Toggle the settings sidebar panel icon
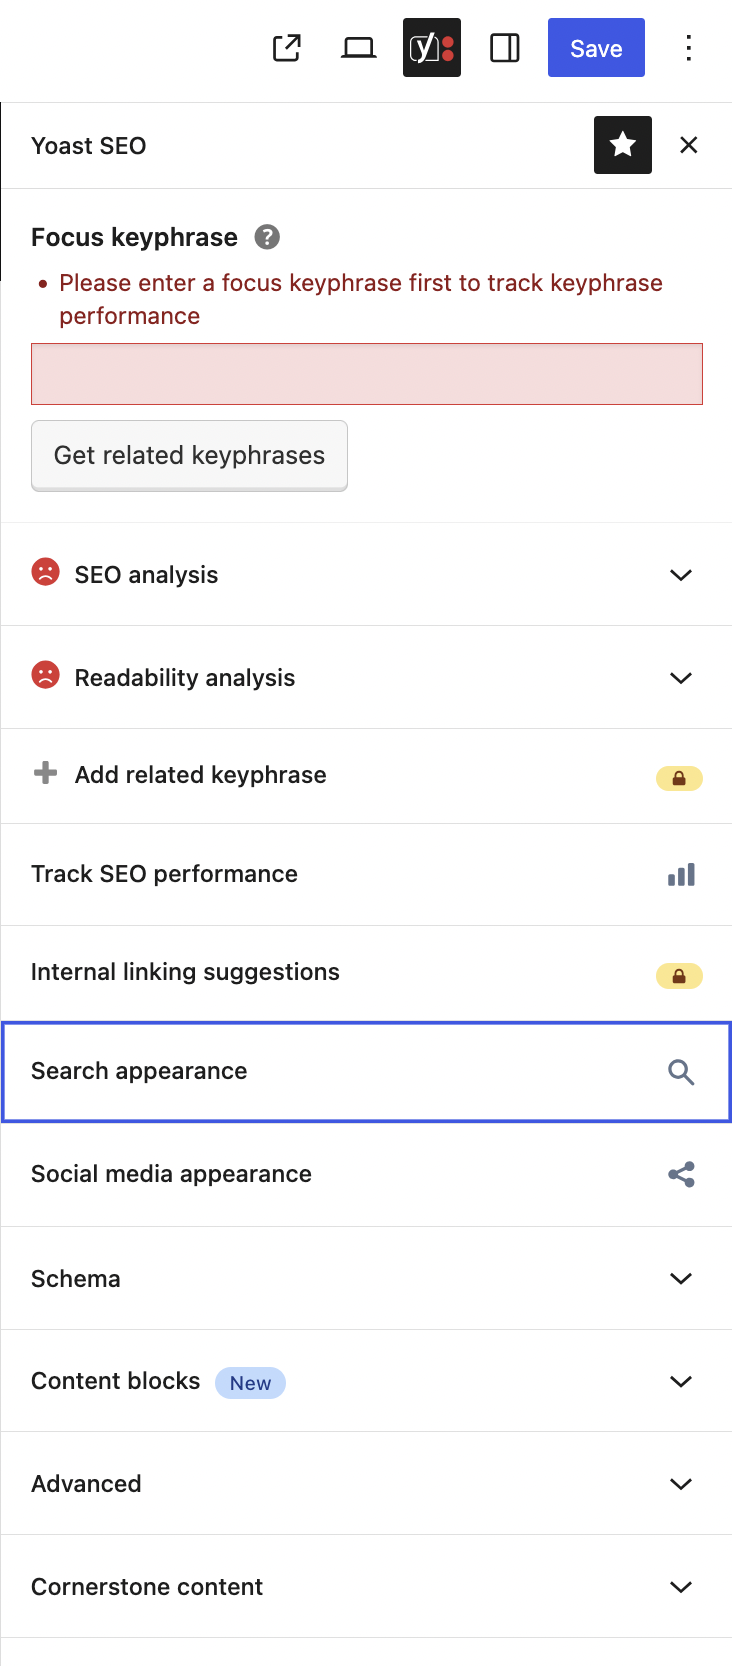This screenshot has height=1666, width=732. click(505, 47)
